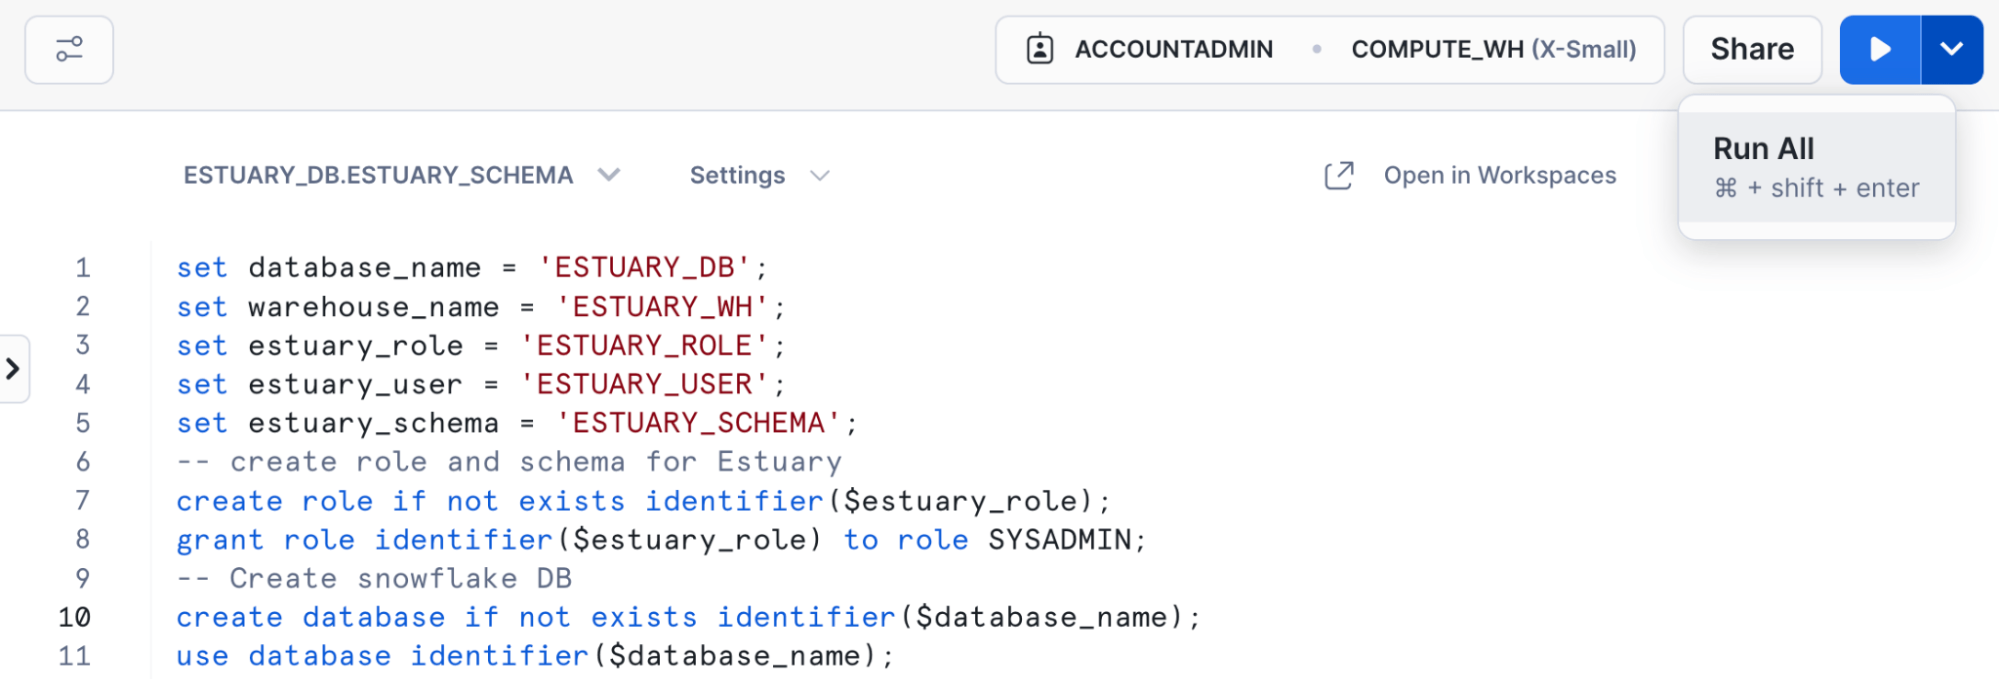Click $database_name on line 10
The height and width of the screenshot is (680, 1999).
pyautogui.click(x=1043, y=618)
